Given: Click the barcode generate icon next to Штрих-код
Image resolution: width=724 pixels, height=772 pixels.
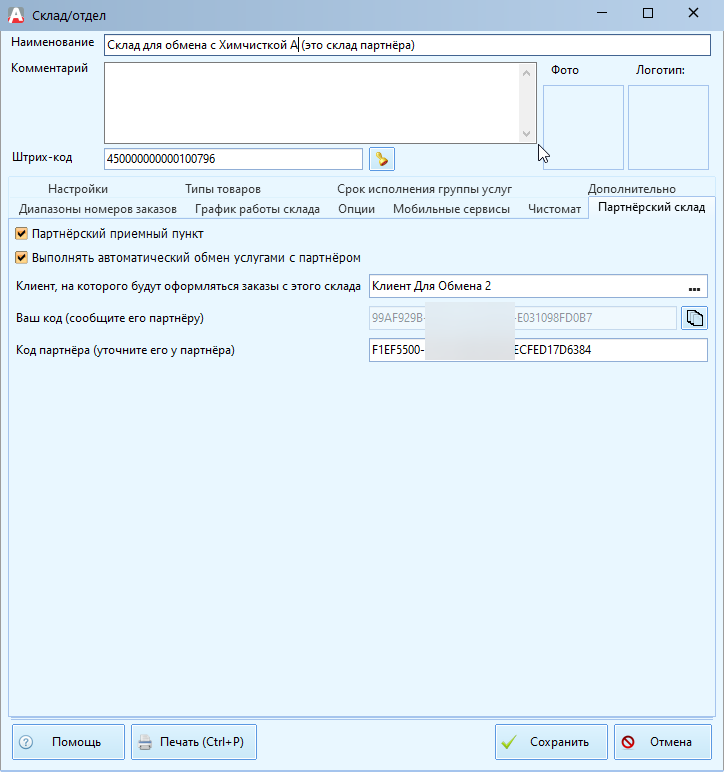Looking at the screenshot, I should [382, 159].
